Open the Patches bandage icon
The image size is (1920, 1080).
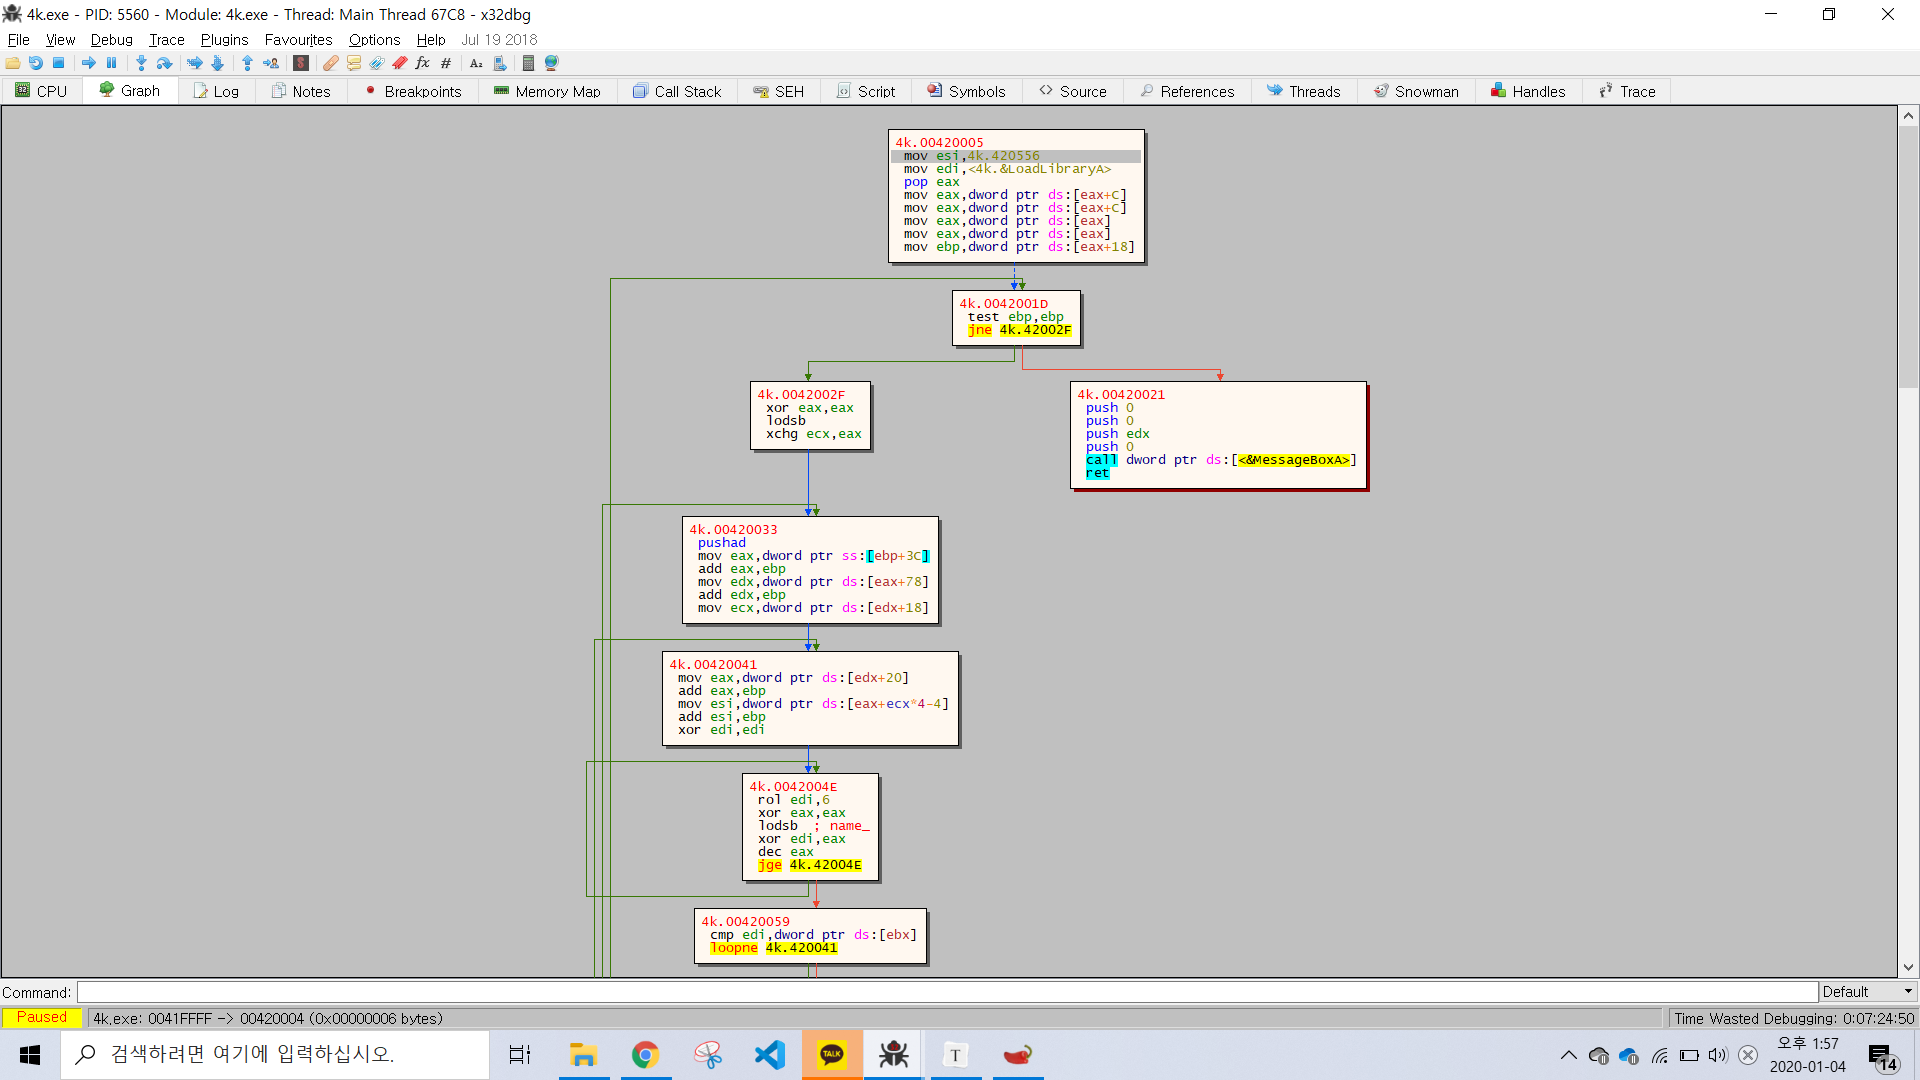pos(331,63)
